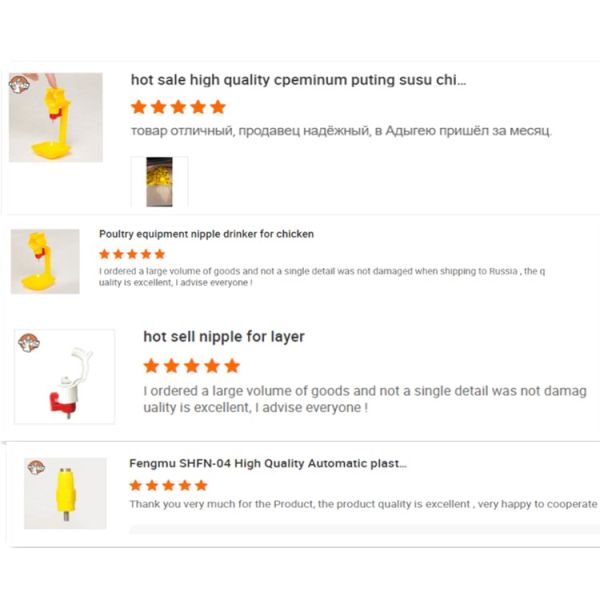This screenshot has height=600, width=600.
Task: Click the logo badge on the Fengmu product image
Action: pyautogui.click(x=36, y=467)
